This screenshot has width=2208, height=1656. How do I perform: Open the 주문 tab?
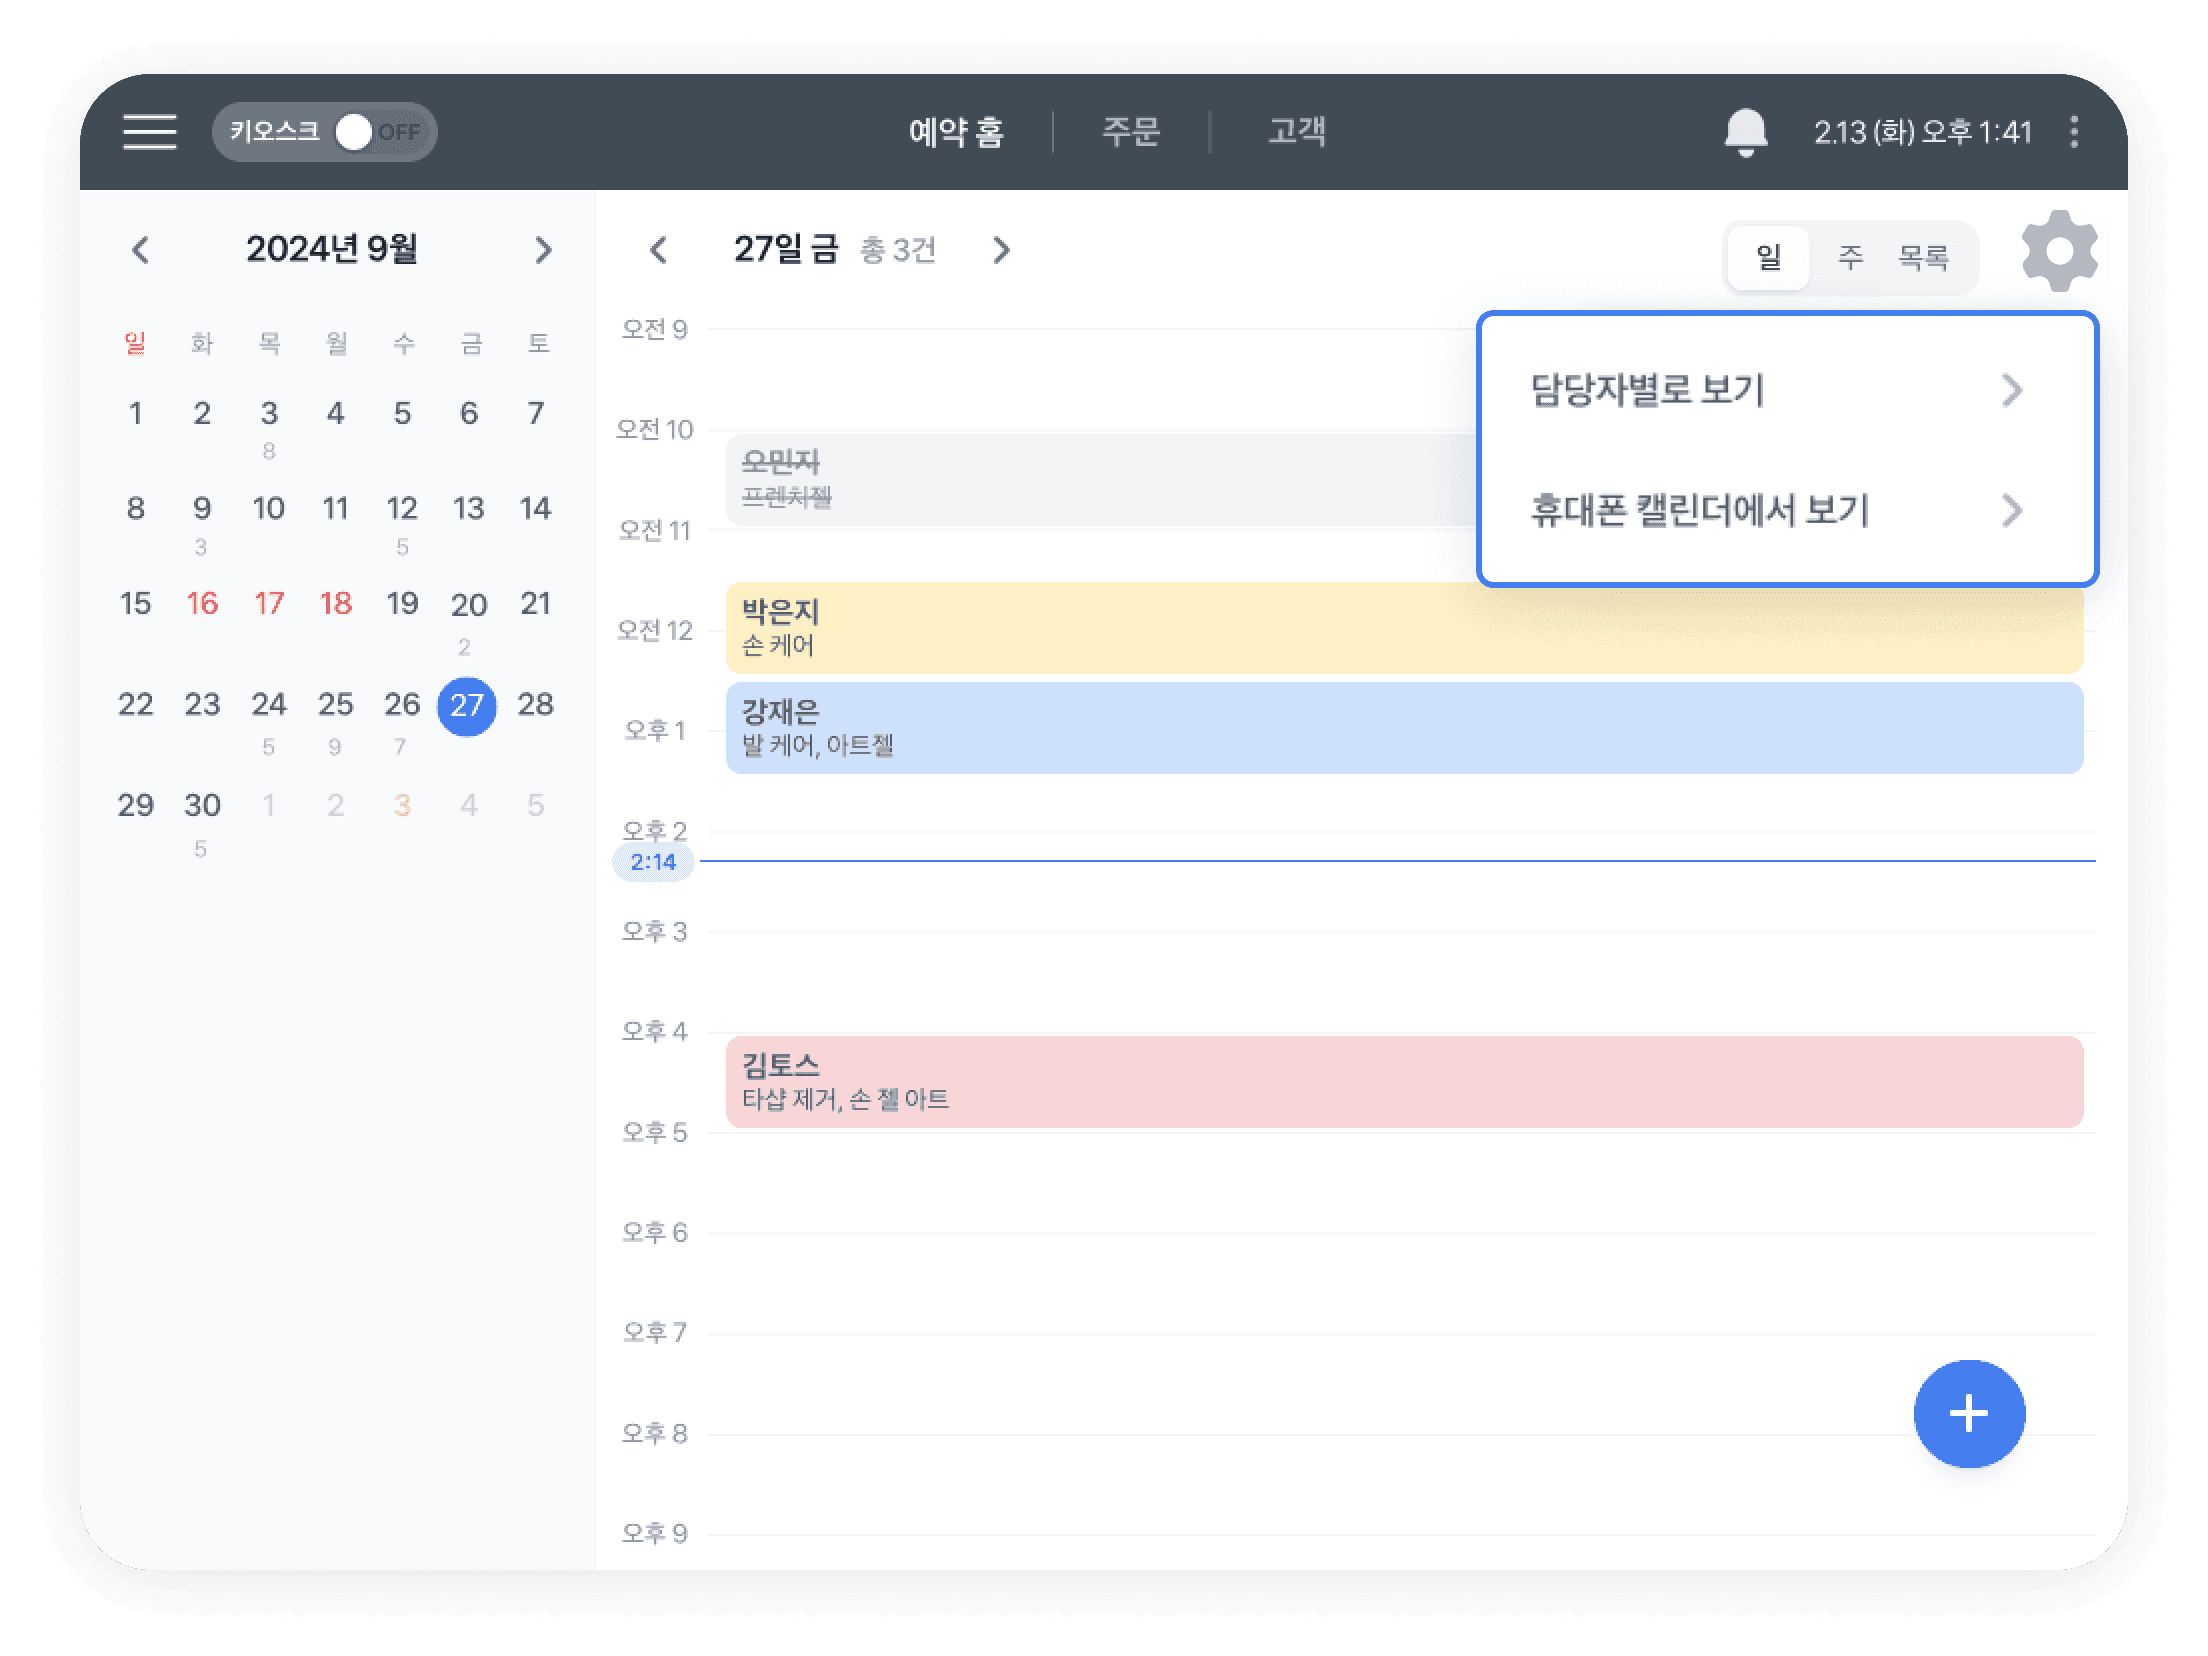click(1130, 132)
